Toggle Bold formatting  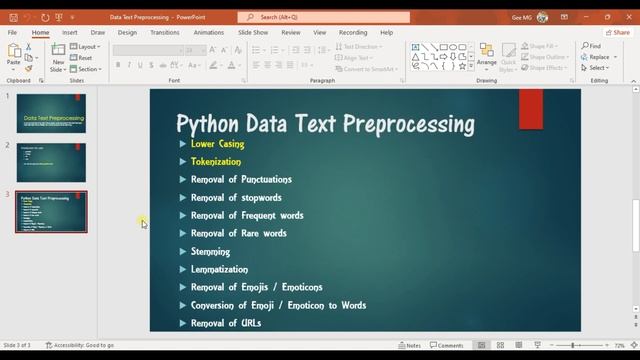click(x=118, y=65)
